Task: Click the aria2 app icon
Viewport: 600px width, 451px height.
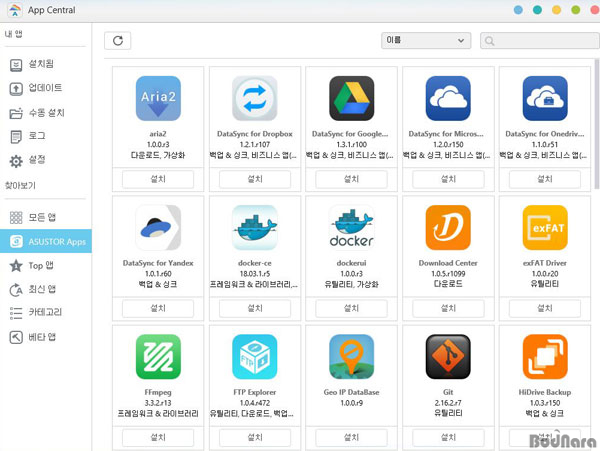Action: (158, 98)
